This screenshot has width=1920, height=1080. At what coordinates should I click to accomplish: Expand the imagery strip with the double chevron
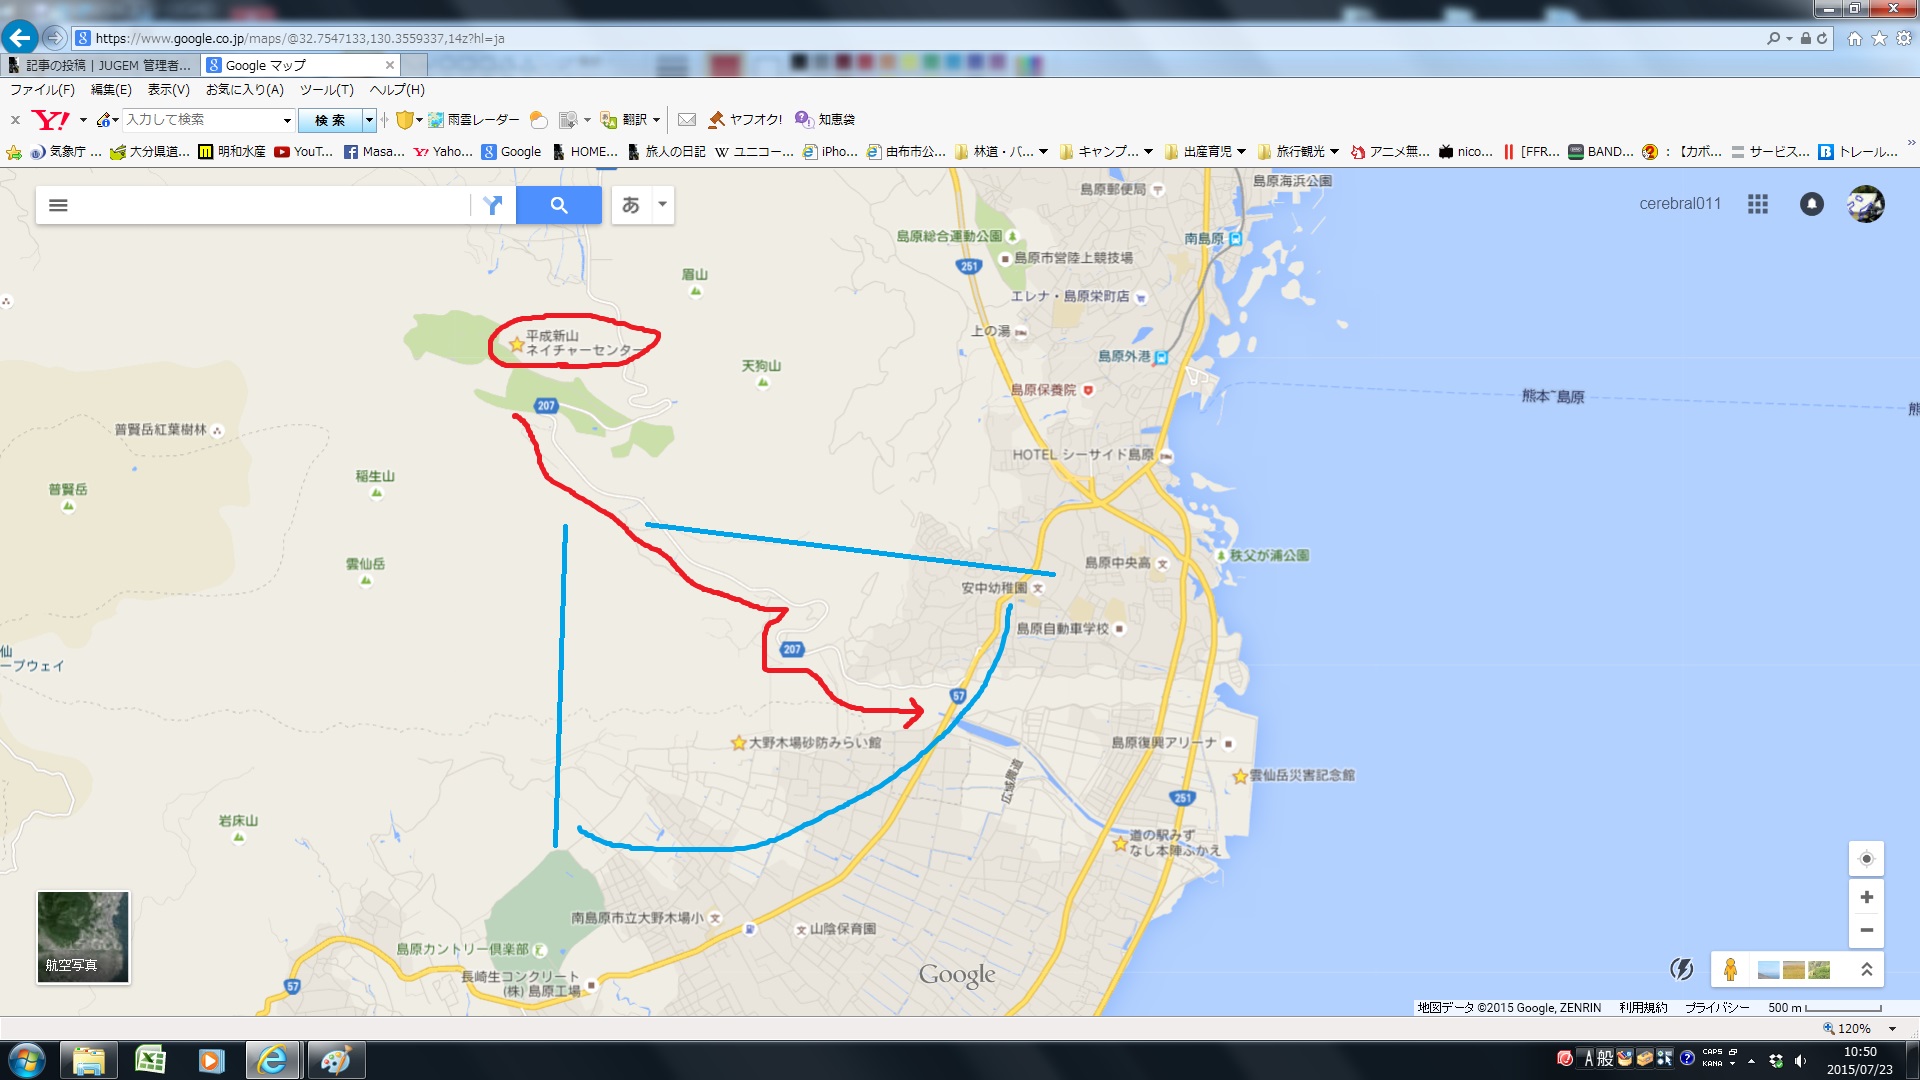coord(1866,969)
